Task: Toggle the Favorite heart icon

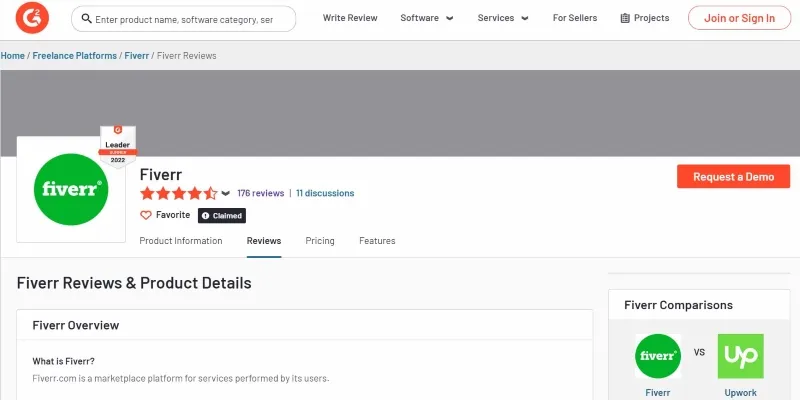Action: [x=146, y=215]
